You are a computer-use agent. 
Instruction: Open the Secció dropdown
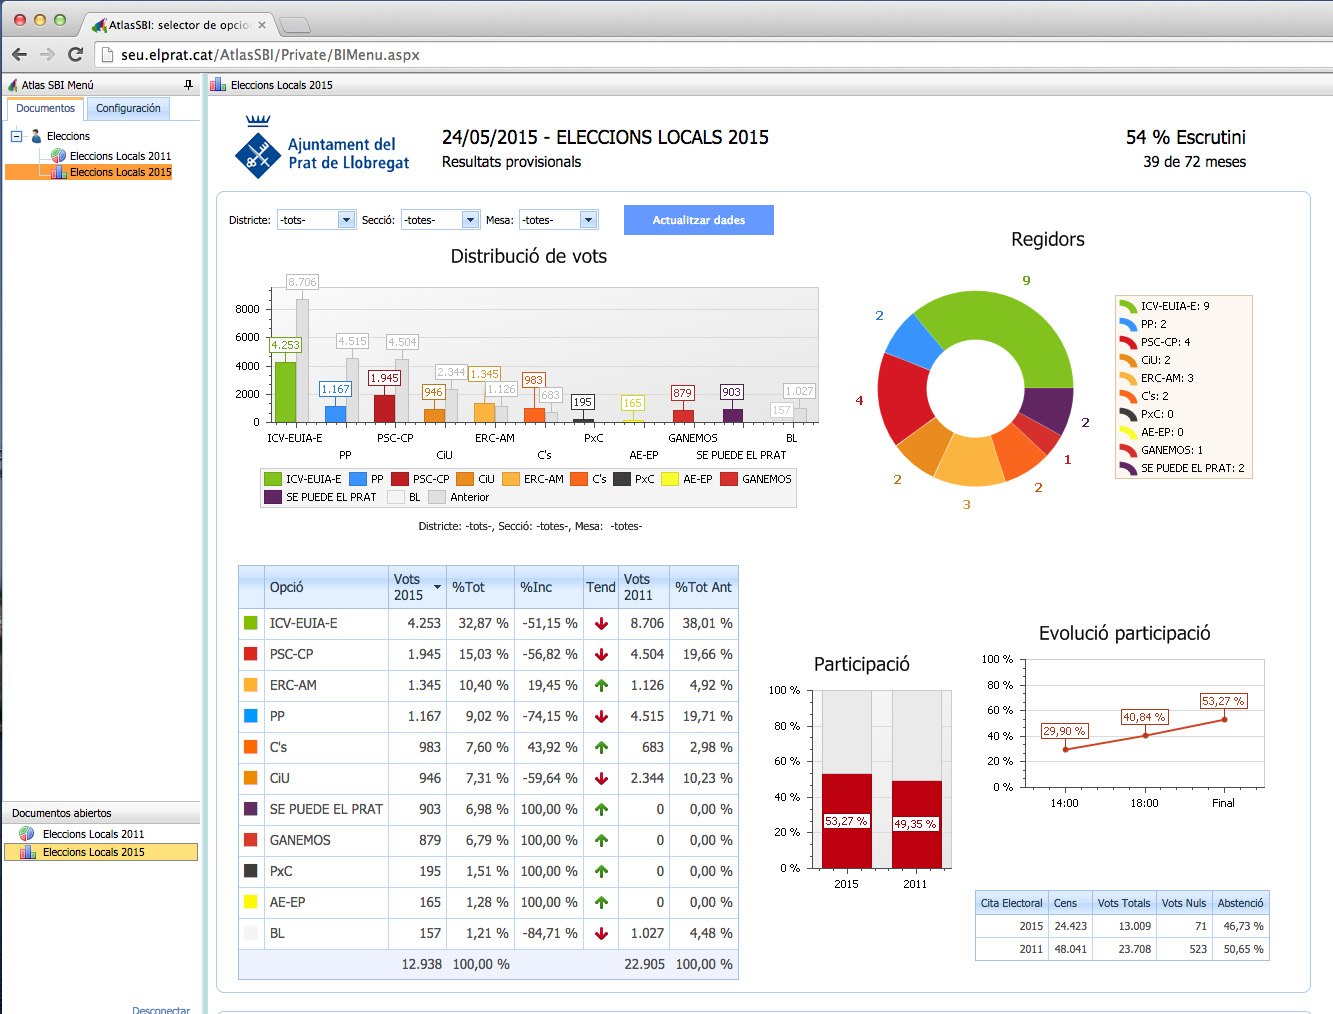coord(470,220)
